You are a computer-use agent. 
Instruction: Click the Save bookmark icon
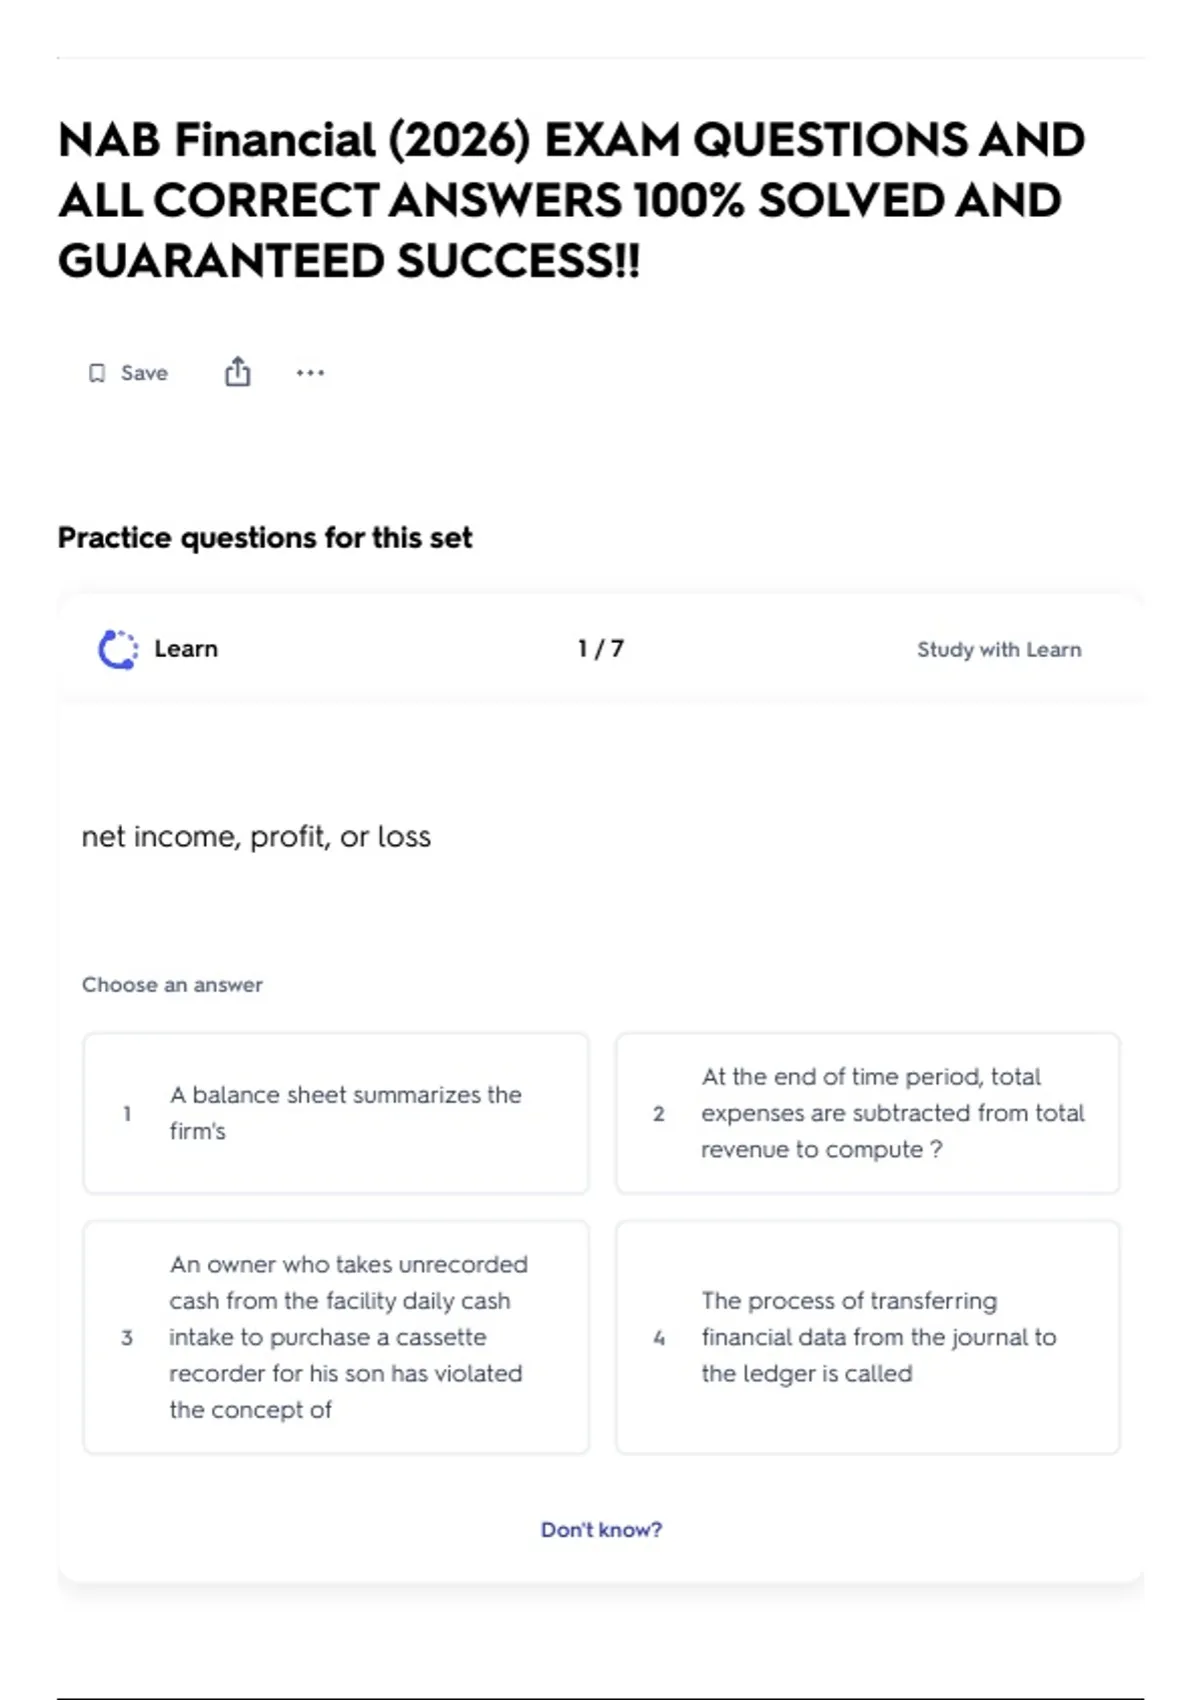[x=97, y=373]
